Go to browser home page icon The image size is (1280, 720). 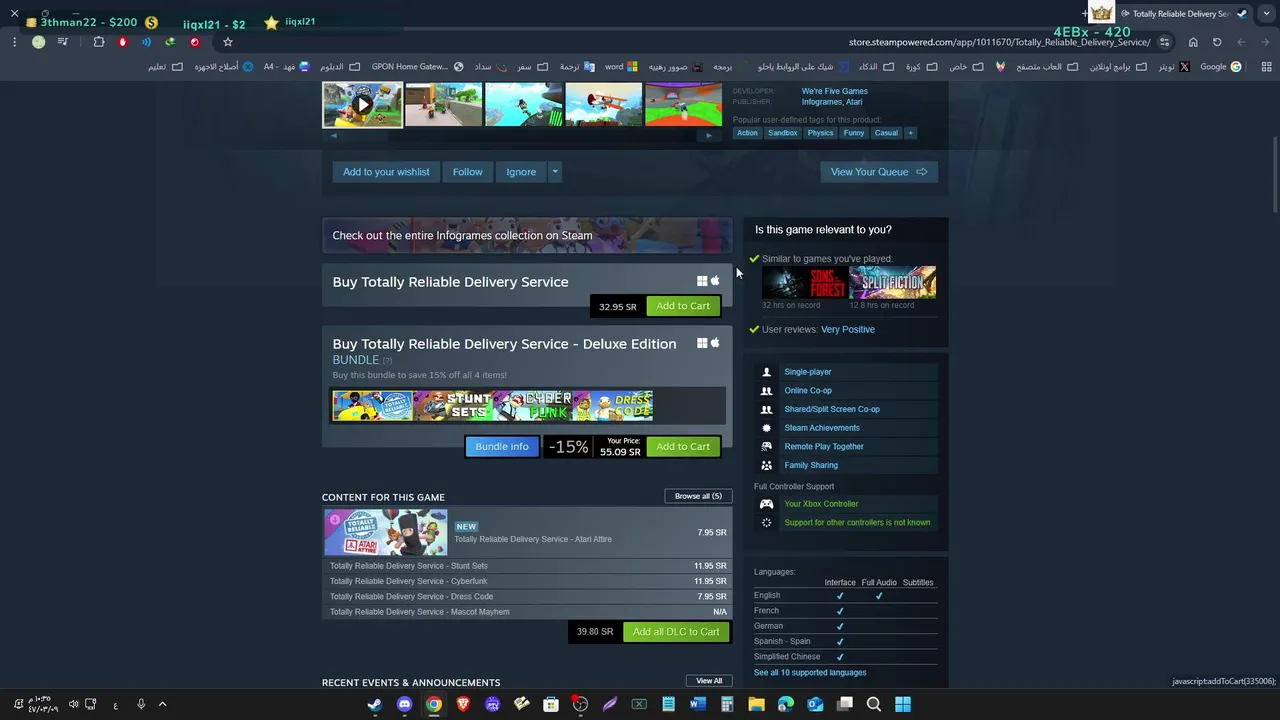point(1193,42)
